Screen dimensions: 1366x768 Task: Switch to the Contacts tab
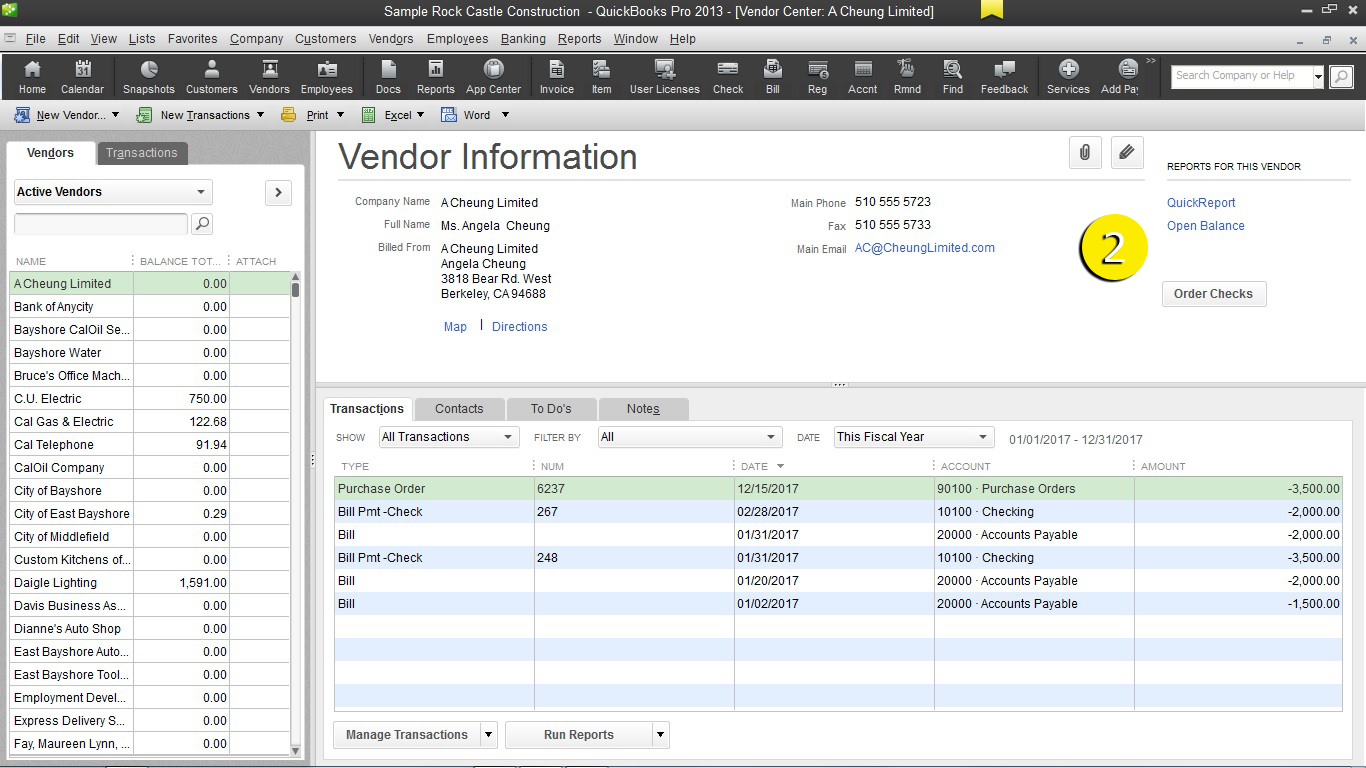pos(458,408)
